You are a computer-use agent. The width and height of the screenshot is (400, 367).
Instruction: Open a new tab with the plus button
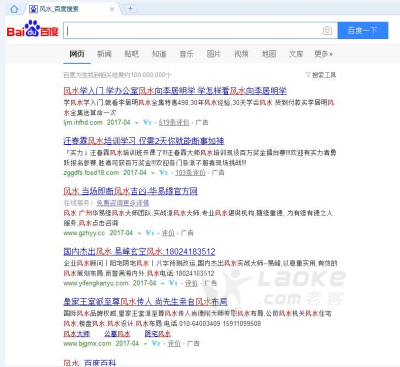click(130, 9)
